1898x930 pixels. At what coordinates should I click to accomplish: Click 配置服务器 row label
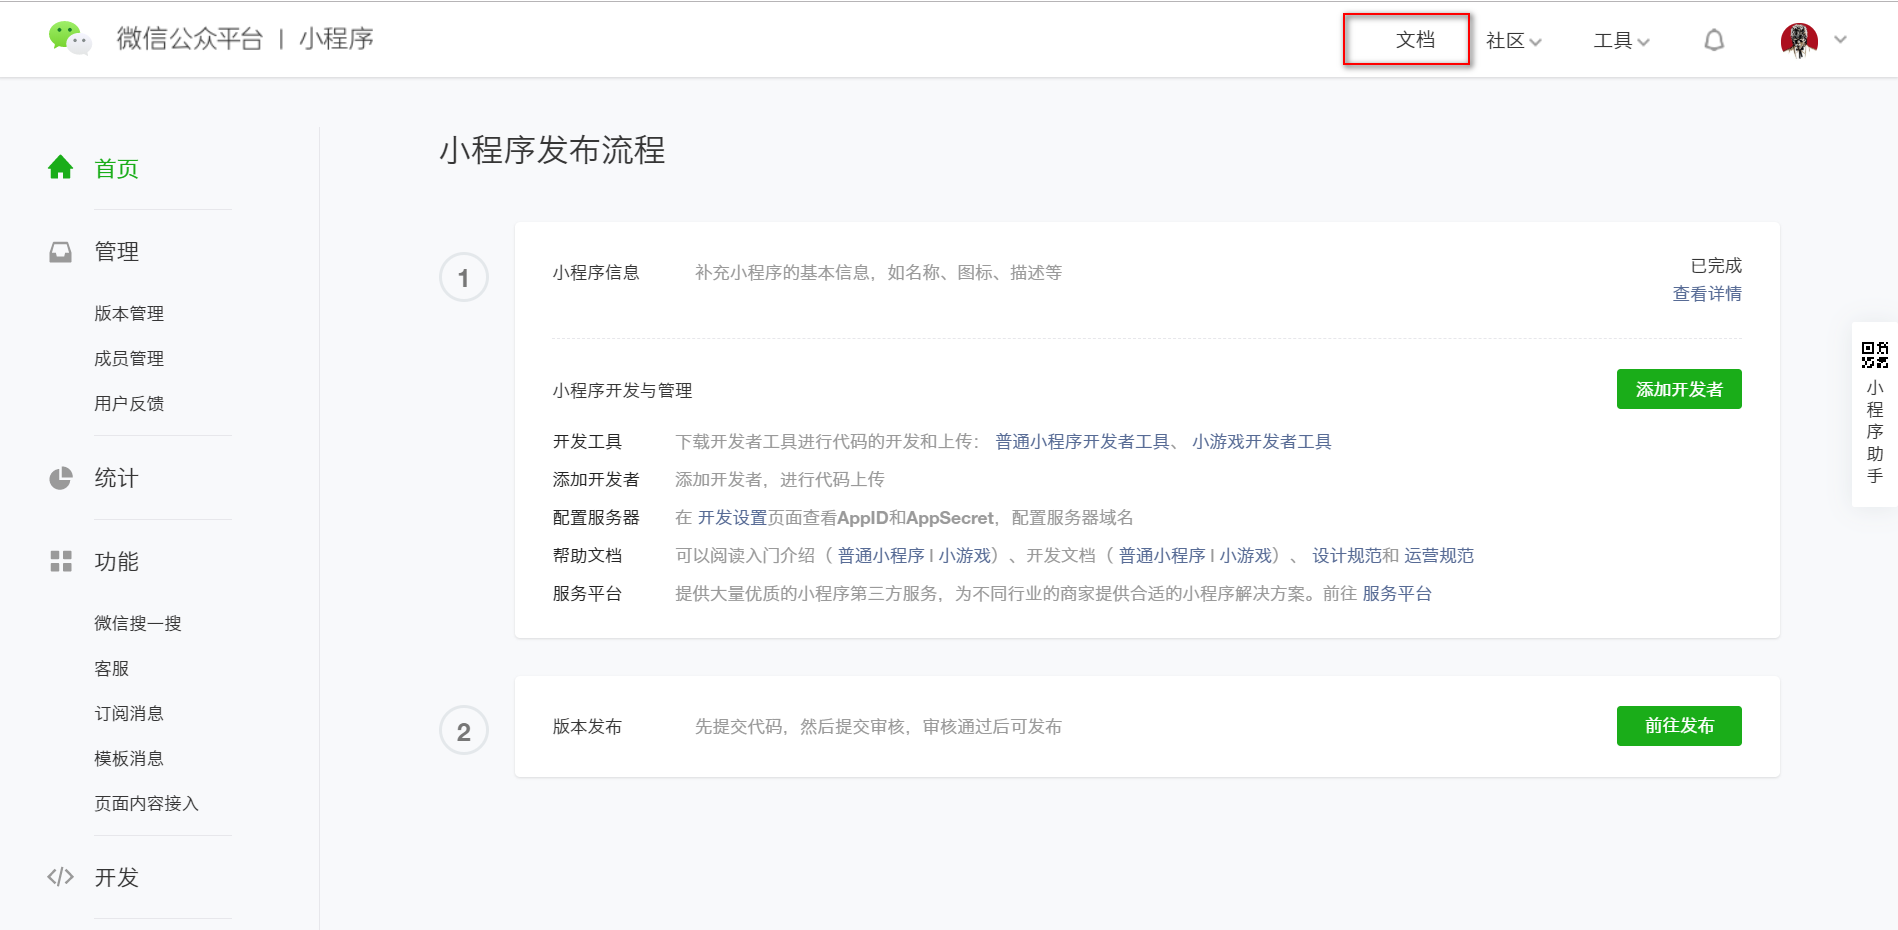coord(596,518)
